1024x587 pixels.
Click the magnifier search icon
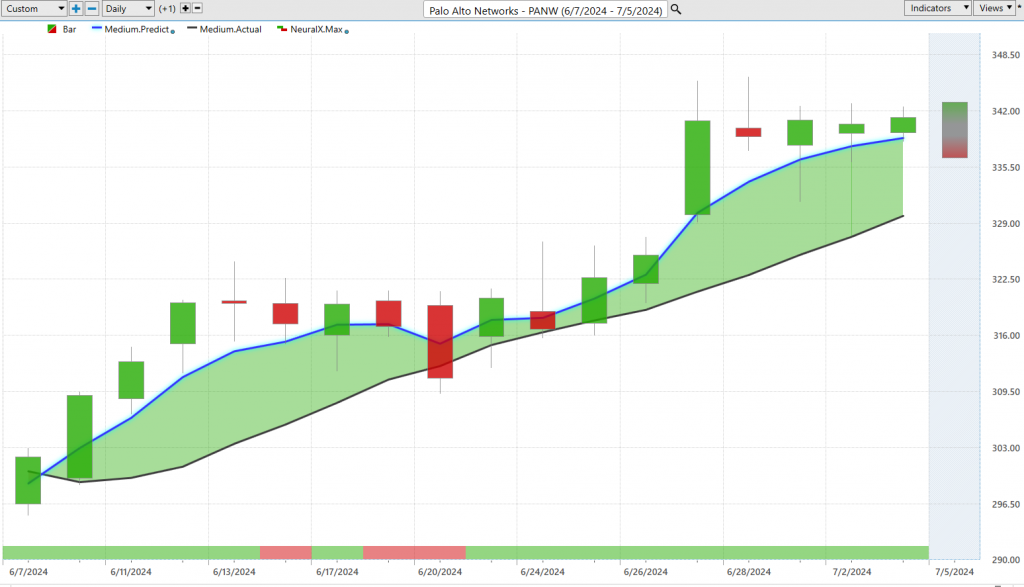point(676,10)
